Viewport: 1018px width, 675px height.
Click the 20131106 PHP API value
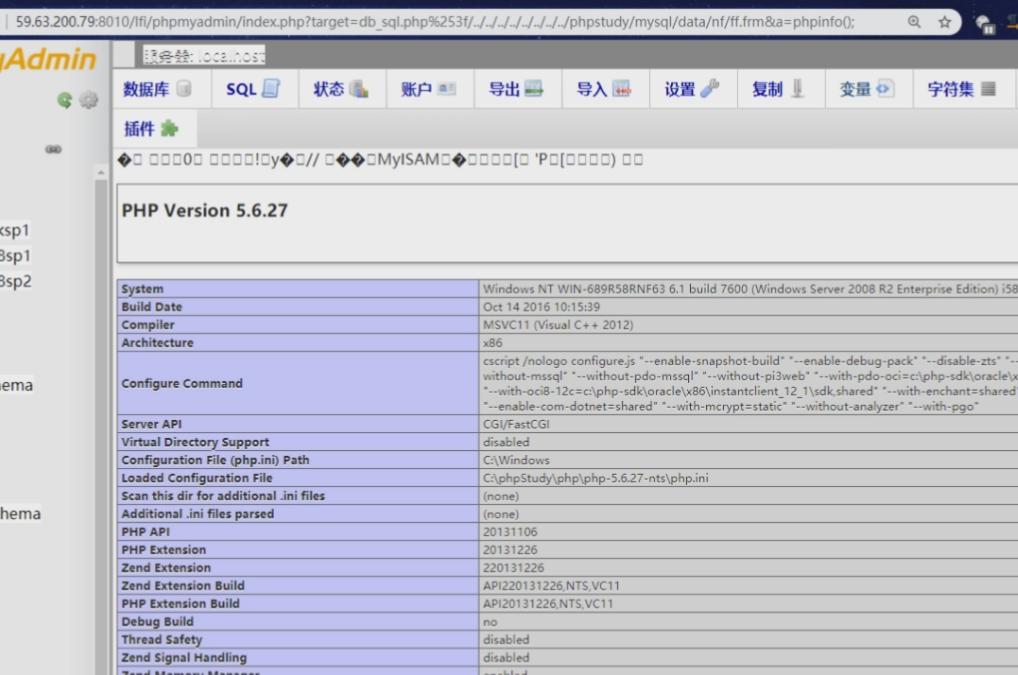click(x=510, y=532)
